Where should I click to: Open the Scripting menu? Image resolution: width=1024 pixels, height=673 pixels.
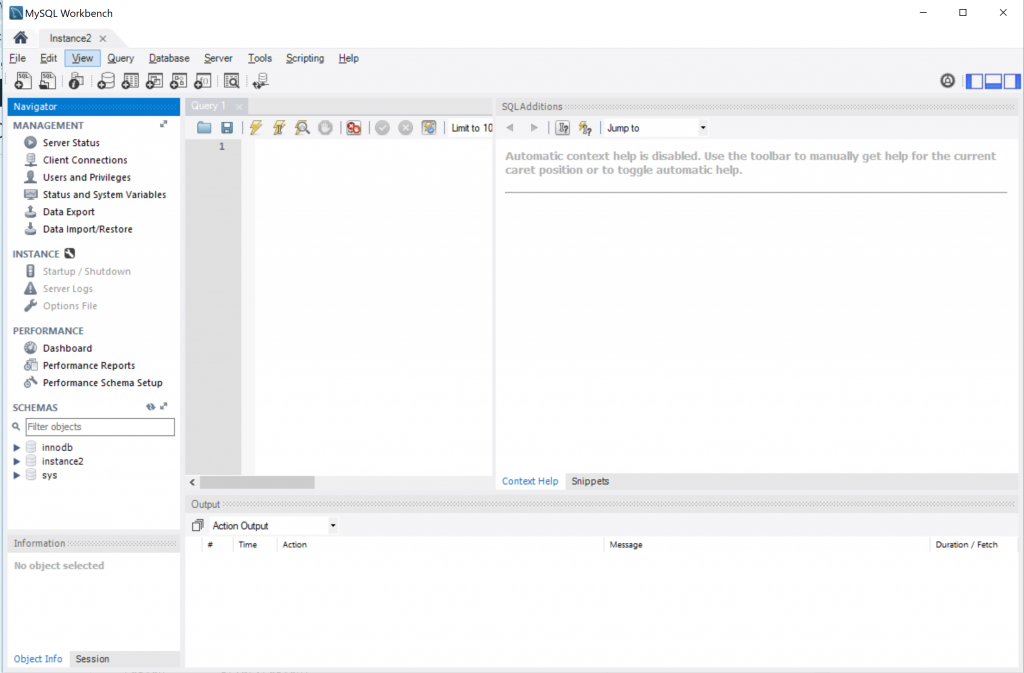click(x=305, y=58)
